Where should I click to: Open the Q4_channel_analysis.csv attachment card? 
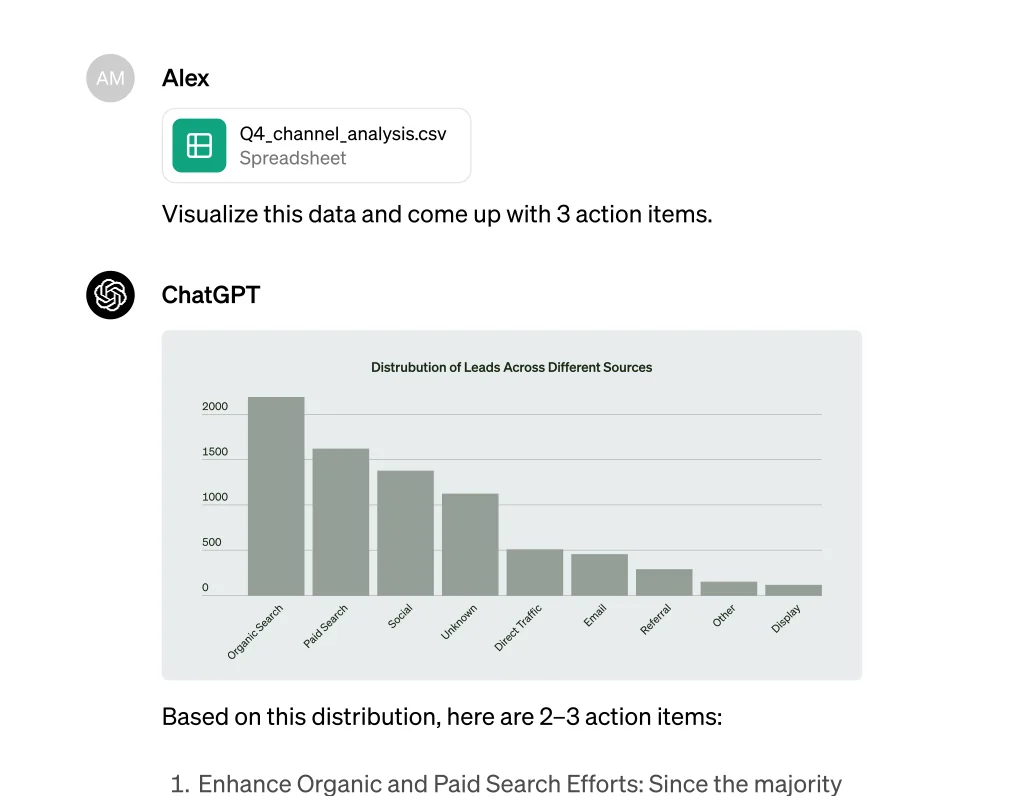[316, 145]
